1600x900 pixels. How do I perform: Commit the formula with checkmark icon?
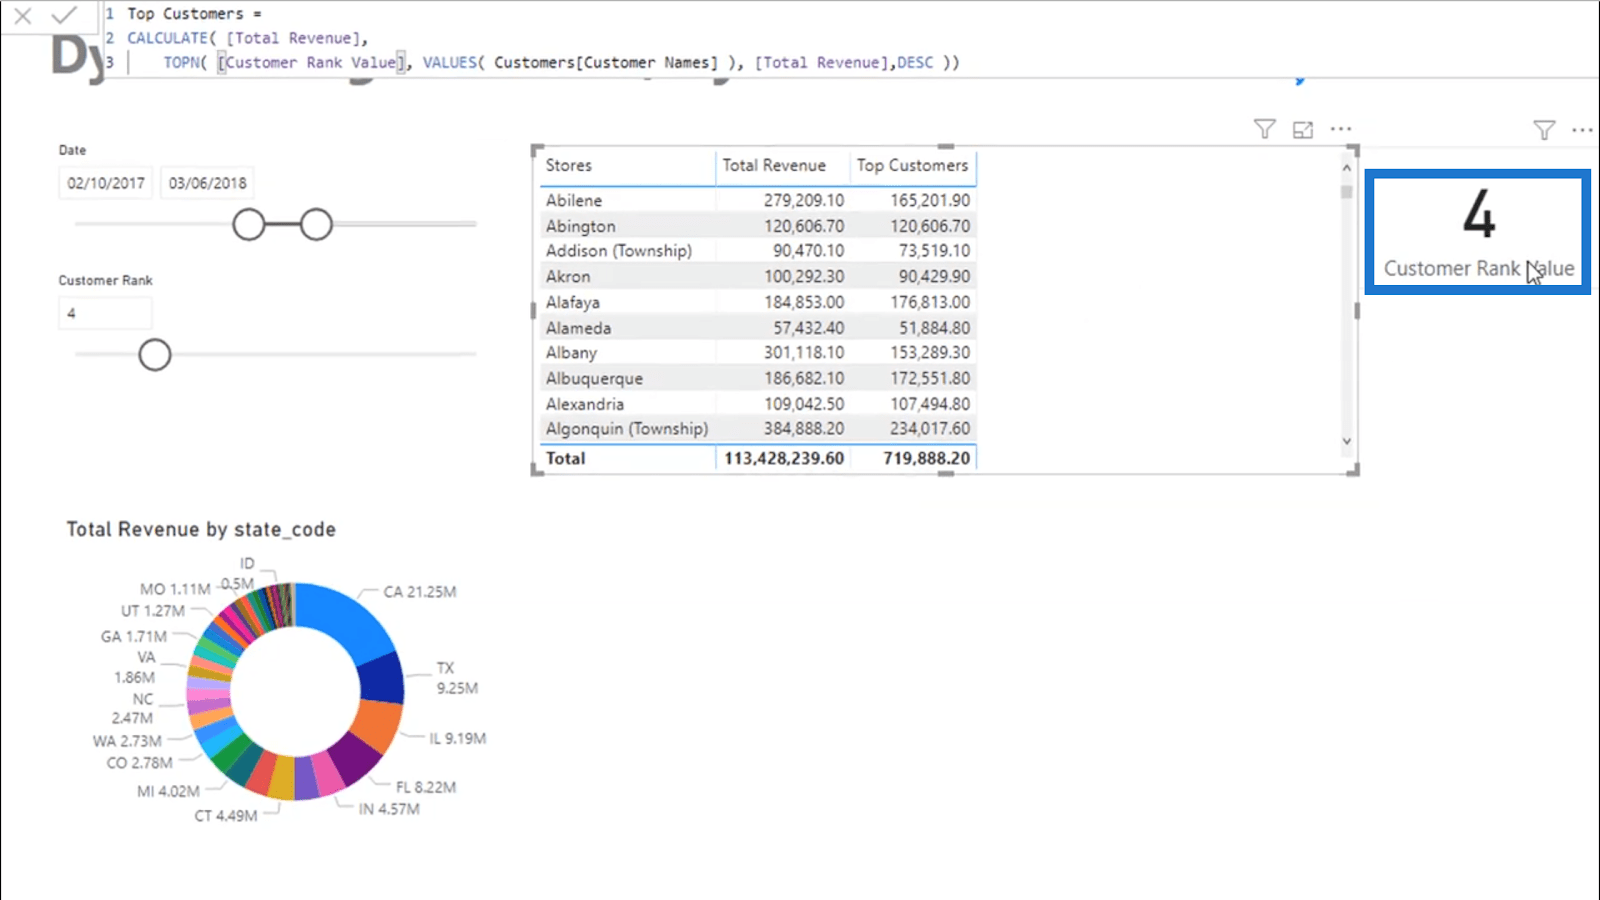(x=64, y=15)
